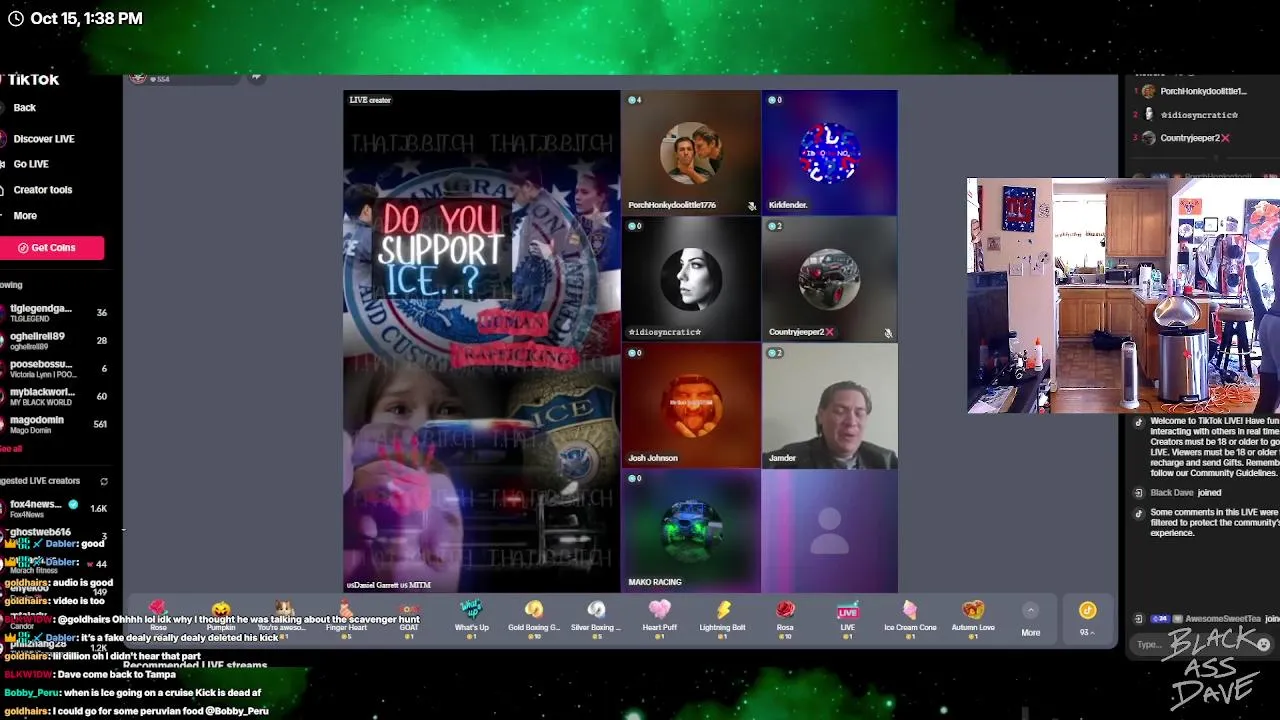Send the Silver Boxing gift
Image resolution: width=1280 pixels, height=720 pixels.
(x=596, y=618)
